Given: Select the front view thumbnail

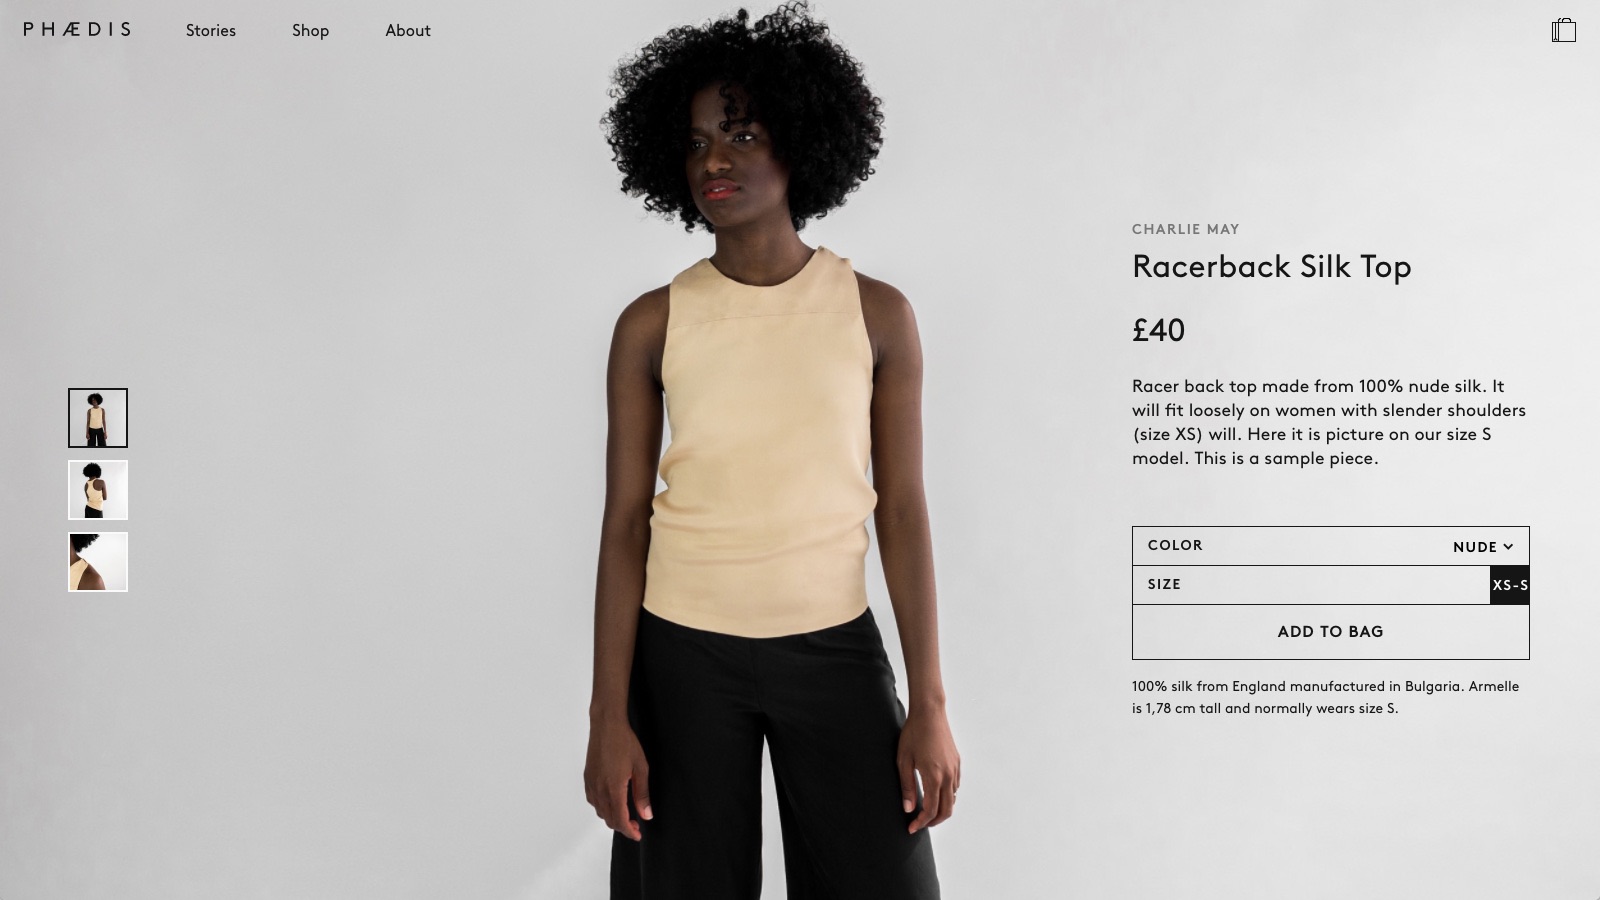Looking at the screenshot, I should click(x=98, y=418).
